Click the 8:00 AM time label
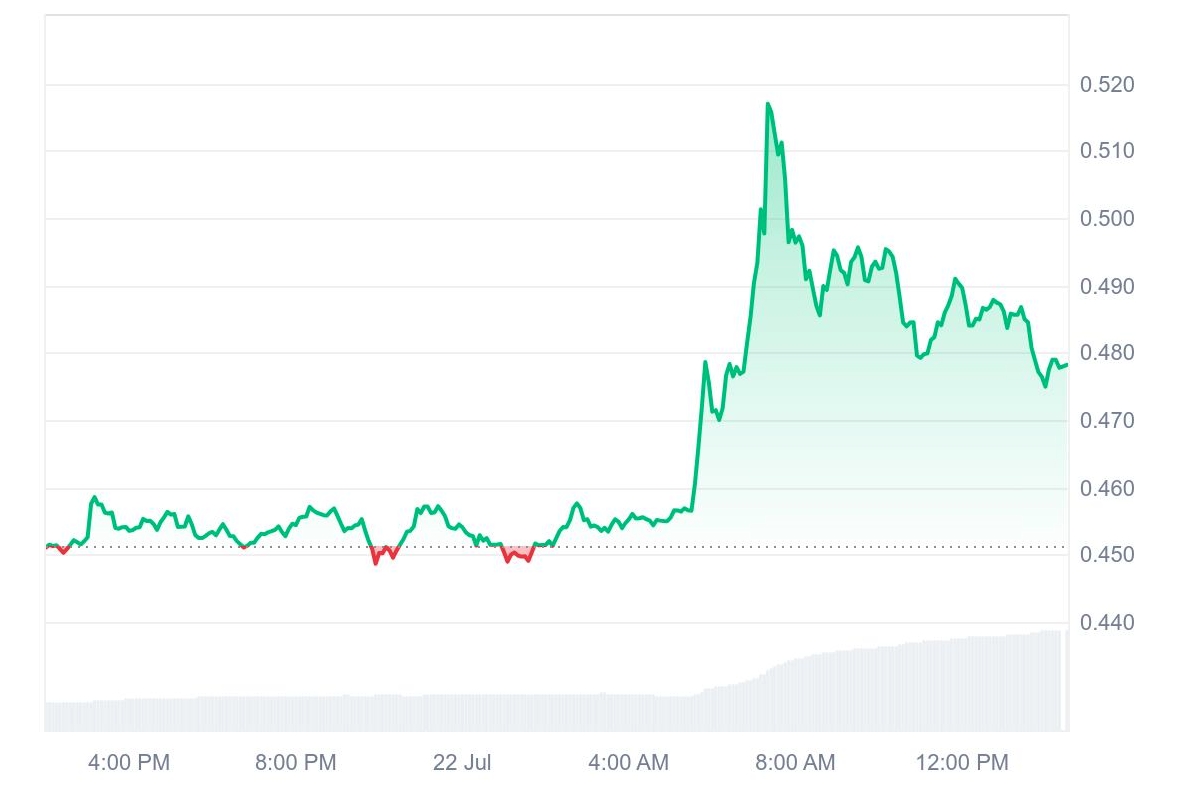The height and width of the screenshot is (789, 1194). point(794,763)
